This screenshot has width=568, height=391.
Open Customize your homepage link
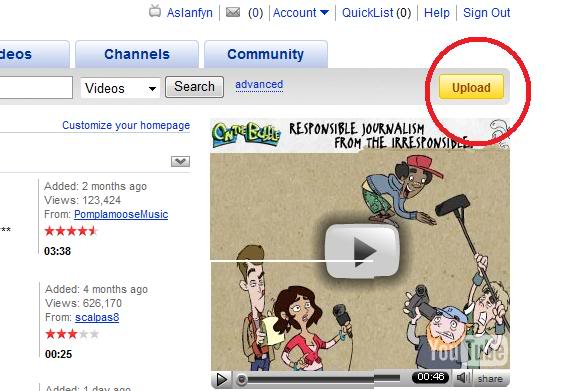click(x=126, y=125)
